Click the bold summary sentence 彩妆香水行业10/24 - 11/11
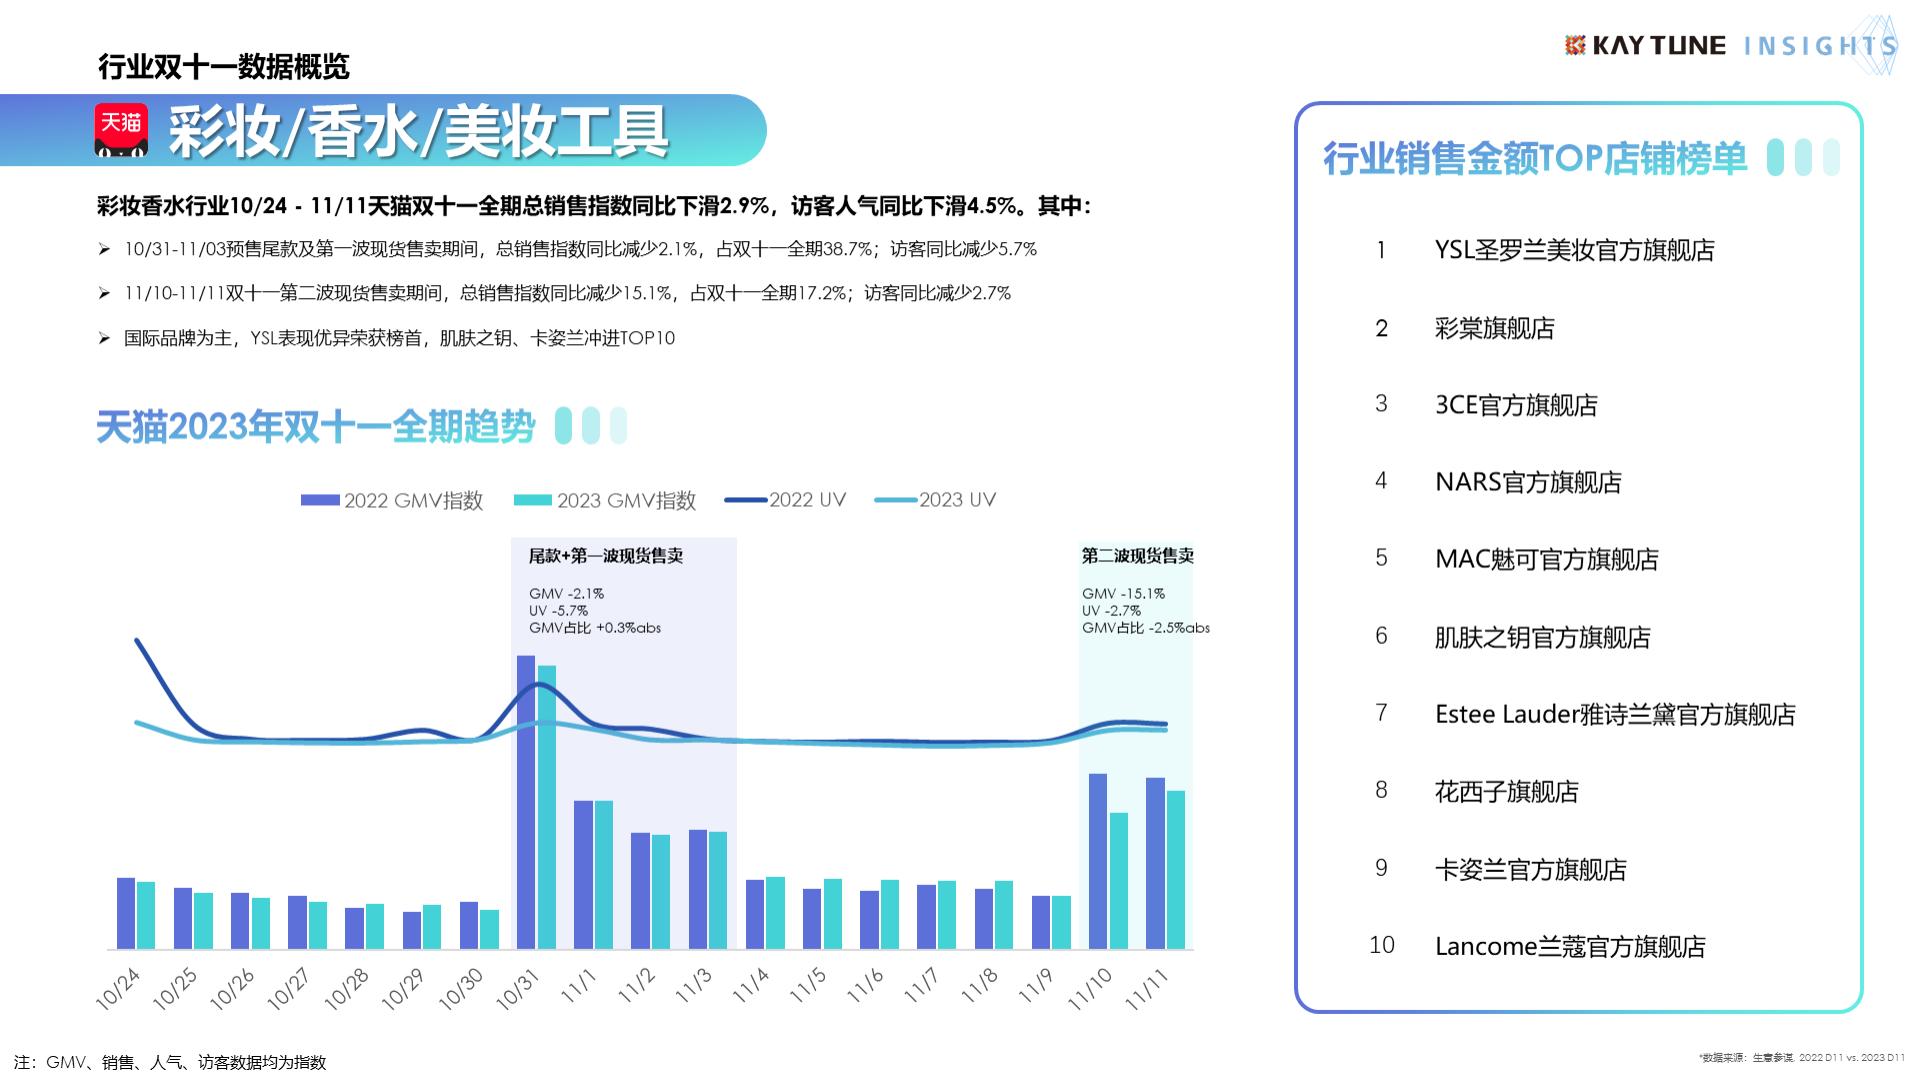Image resolution: width=1920 pixels, height=1080 pixels. pyautogui.click(x=594, y=206)
